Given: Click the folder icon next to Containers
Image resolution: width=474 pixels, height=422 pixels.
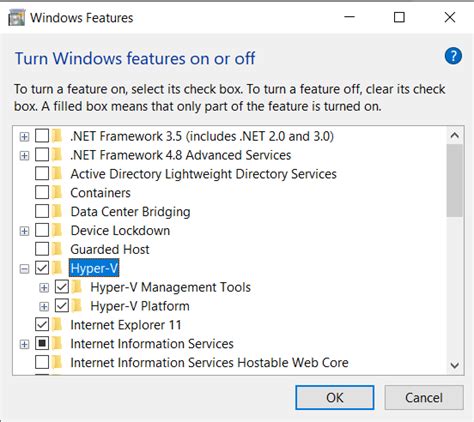Looking at the screenshot, I should (x=57, y=192).
